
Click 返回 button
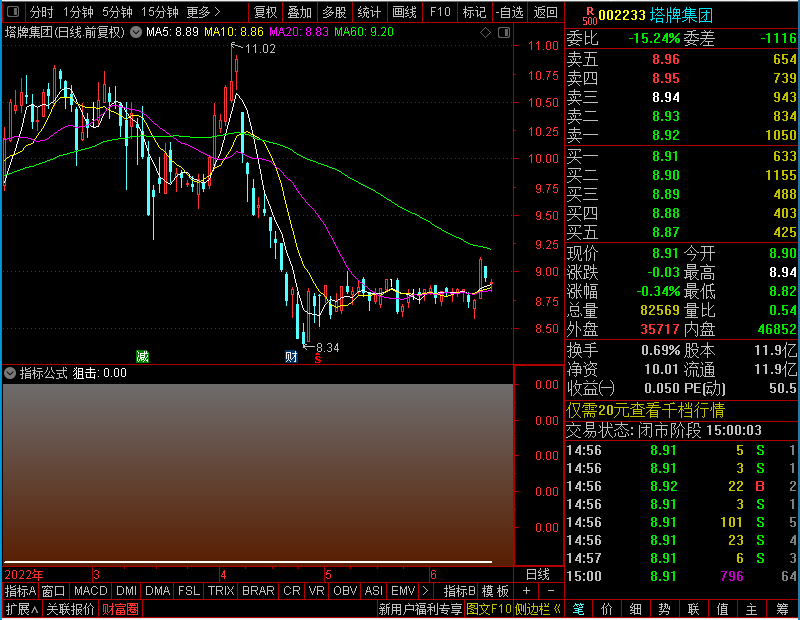545,12
